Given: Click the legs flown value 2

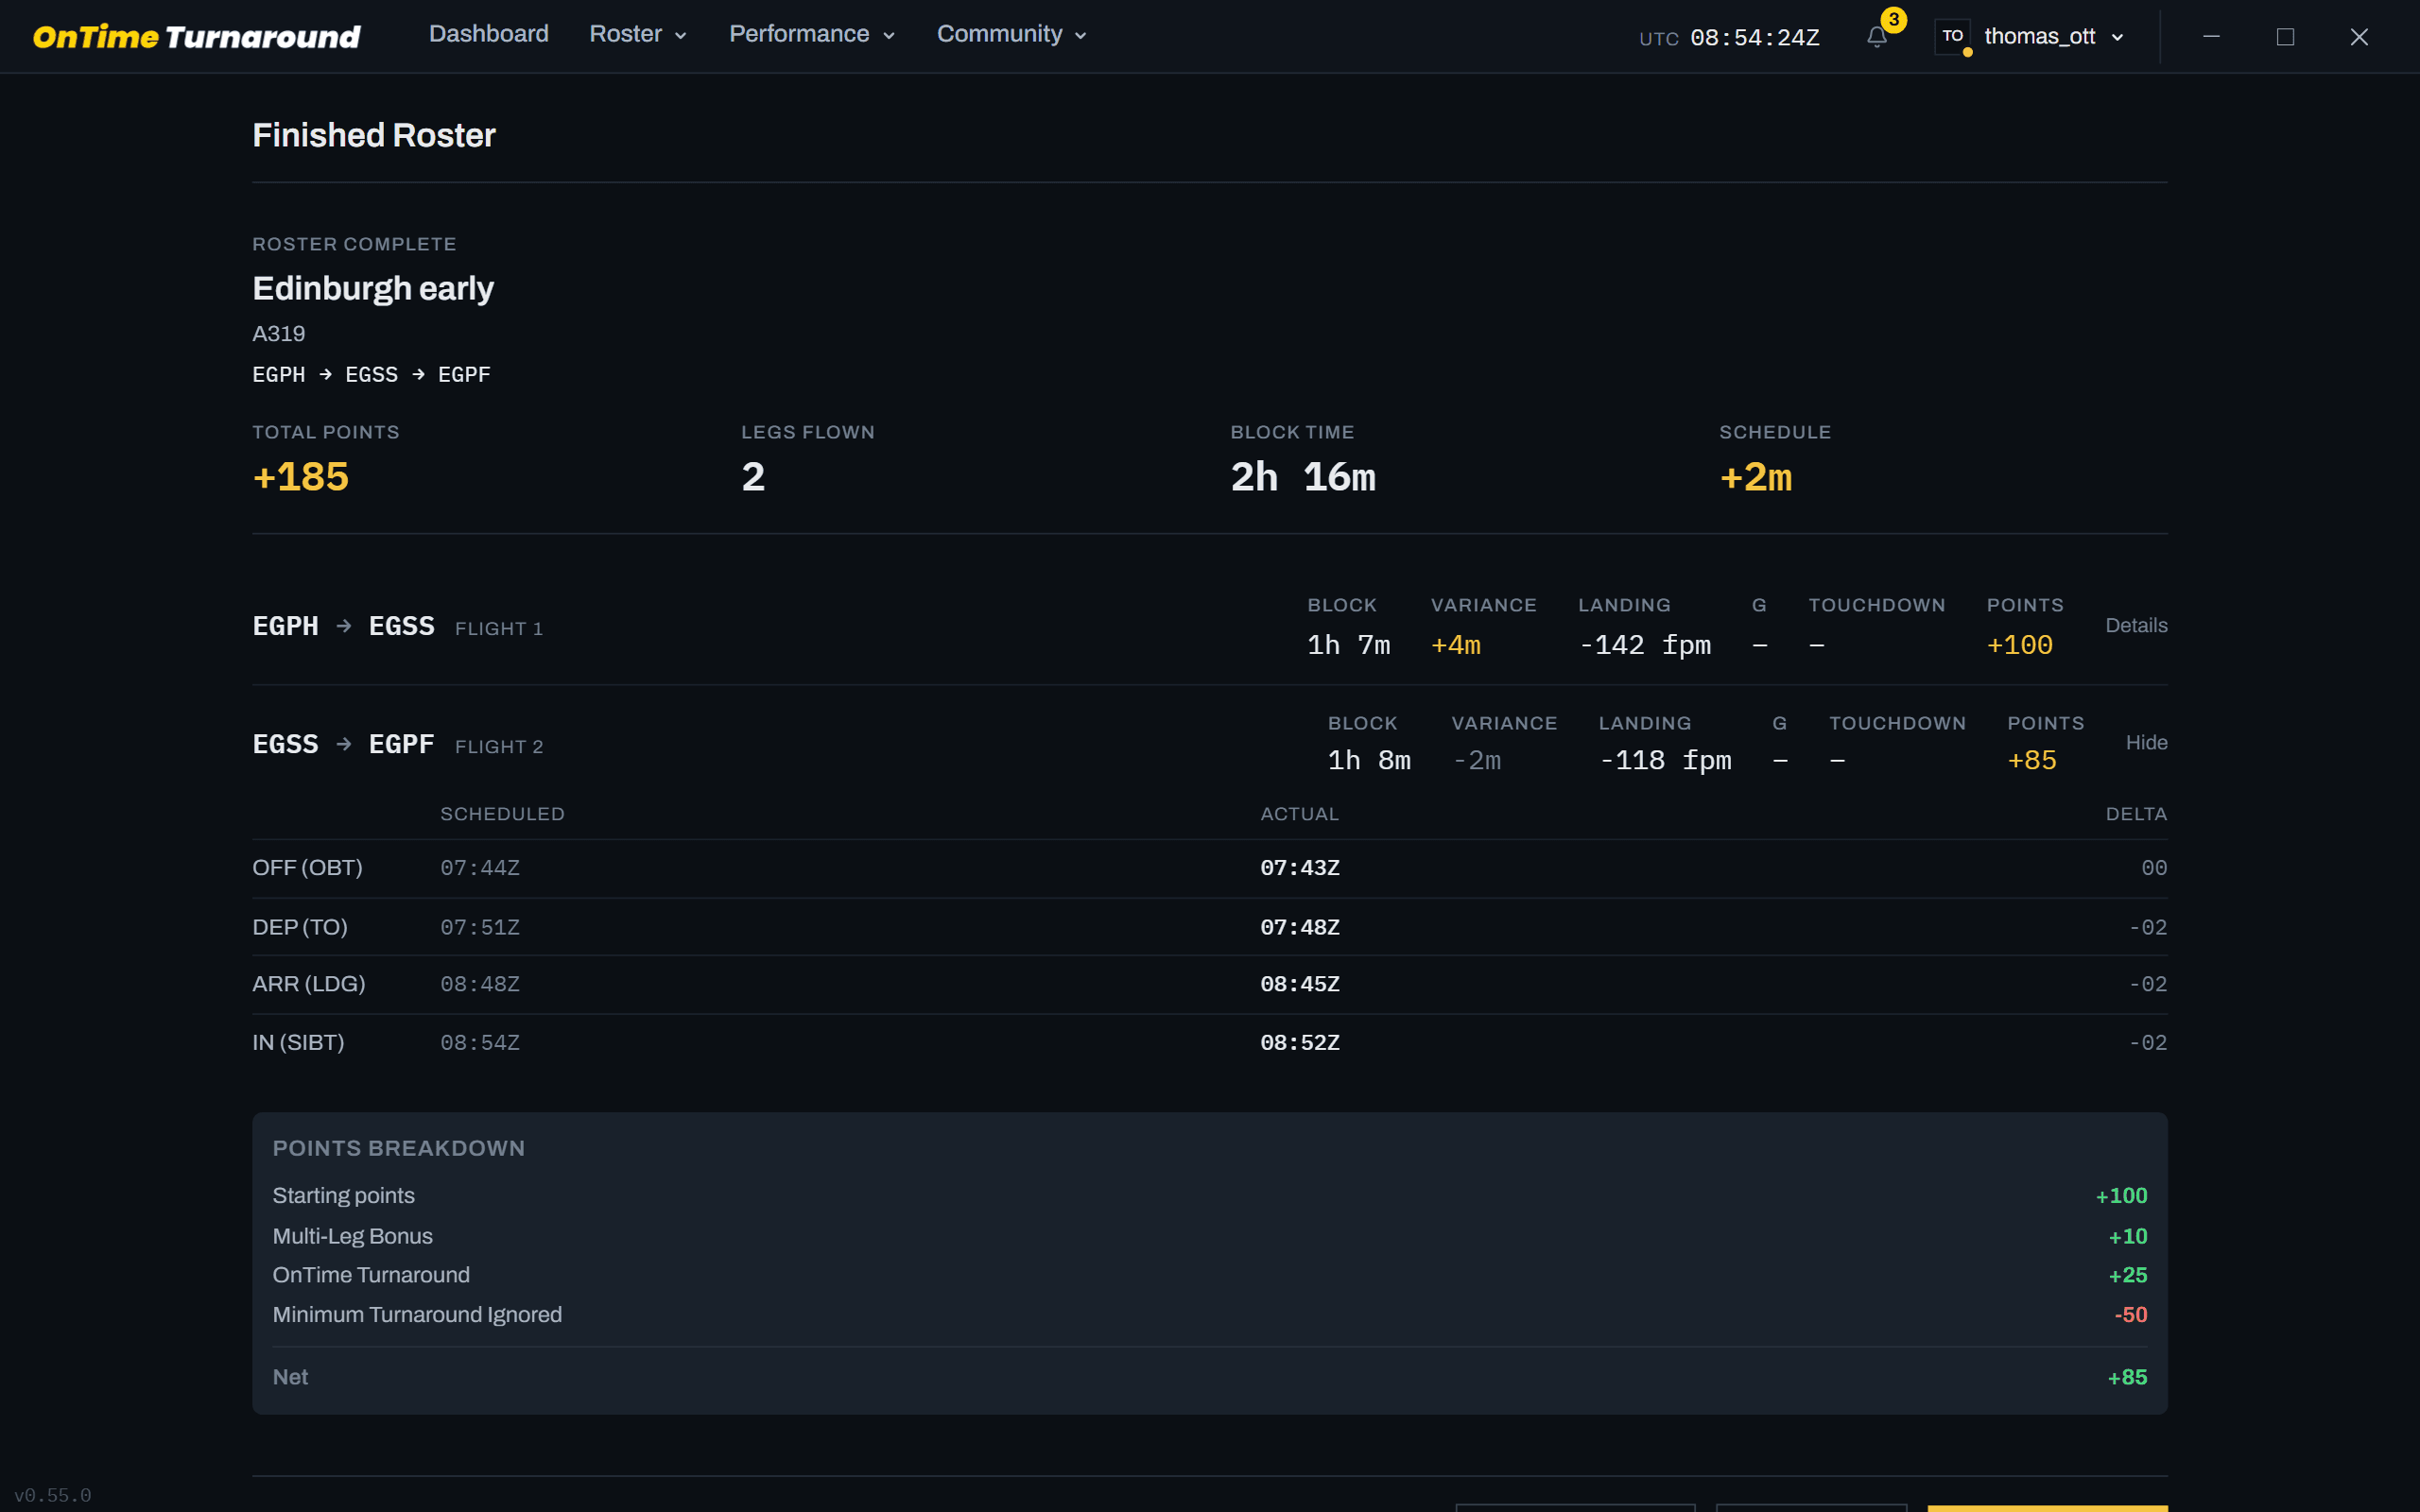Looking at the screenshot, I should [x=753, y=477].
